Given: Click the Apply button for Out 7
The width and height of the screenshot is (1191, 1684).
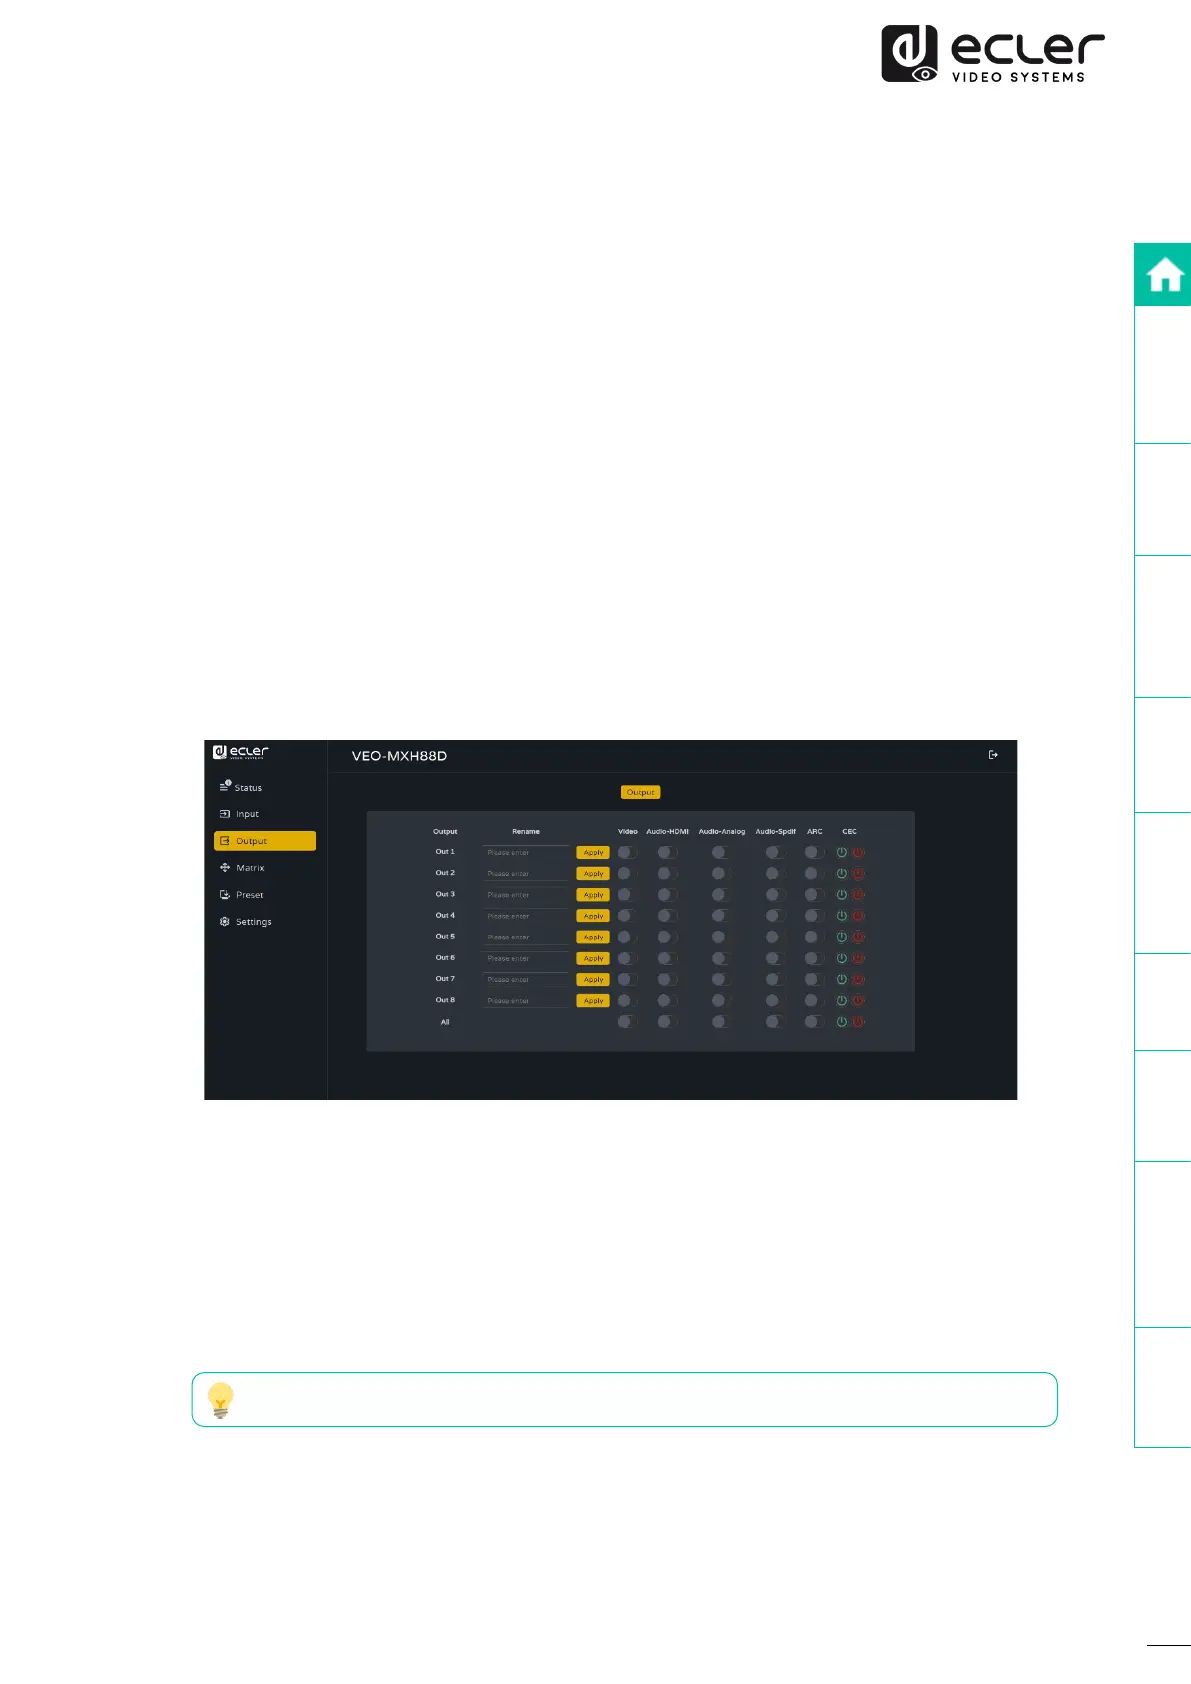Looking at the screenshot, I should (593, 980).
